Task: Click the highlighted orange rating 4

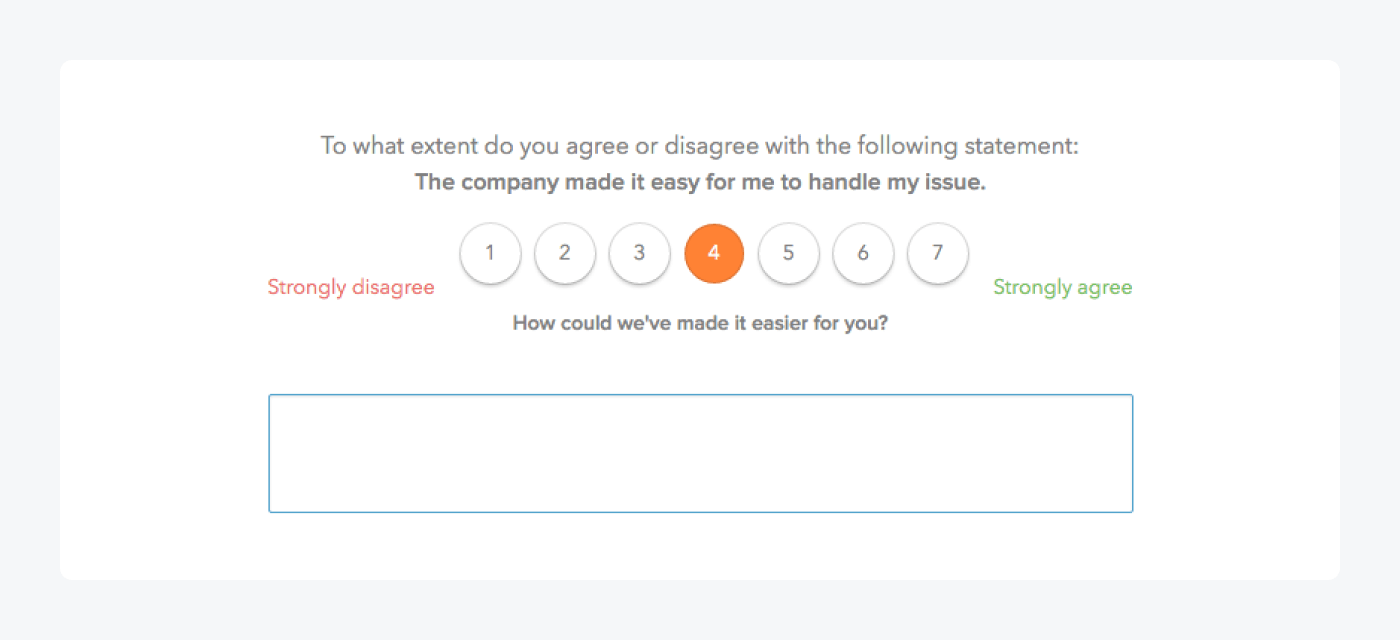Action: click(x=714, y=253)
